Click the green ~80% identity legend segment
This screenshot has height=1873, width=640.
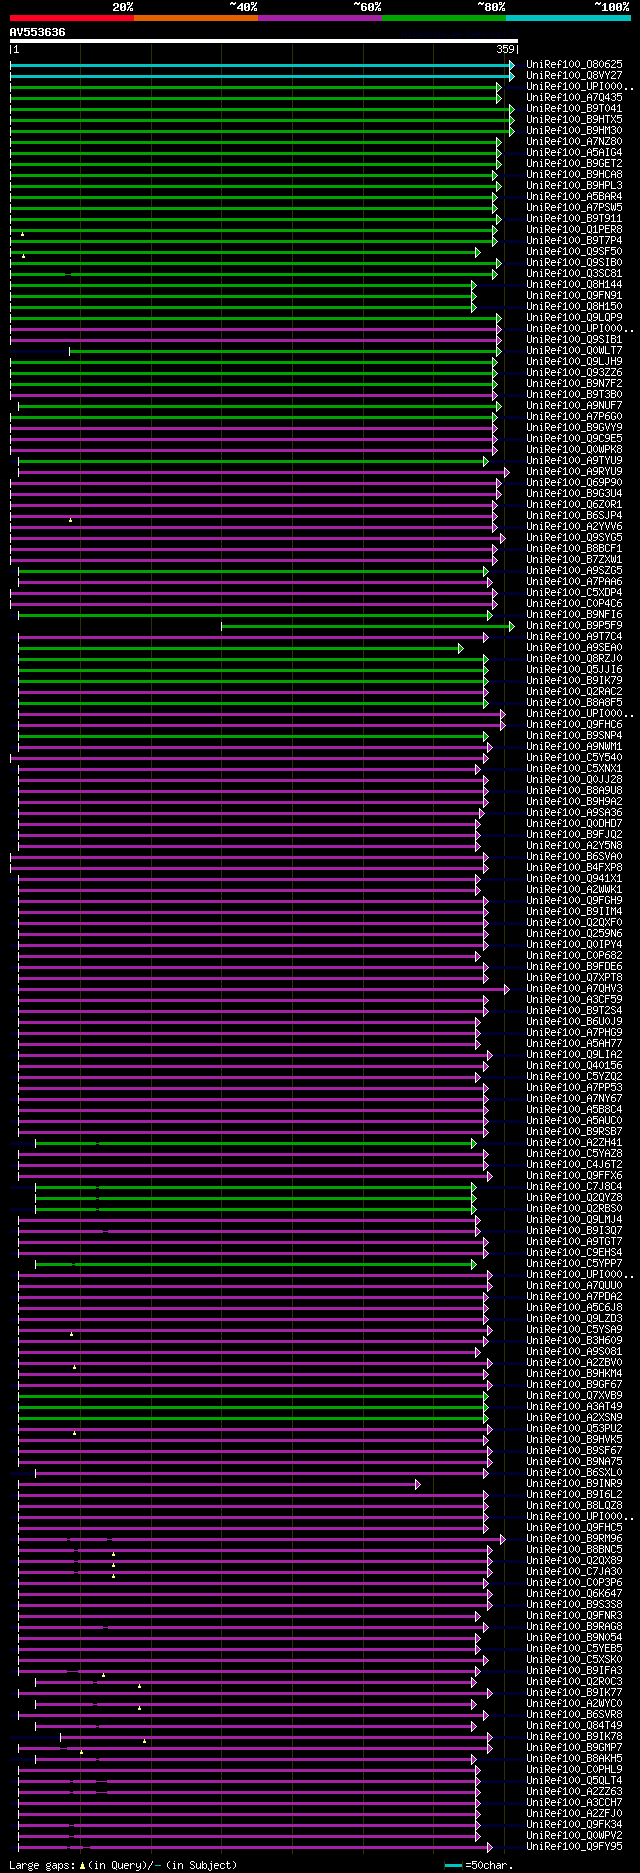(x=444, y=18)
